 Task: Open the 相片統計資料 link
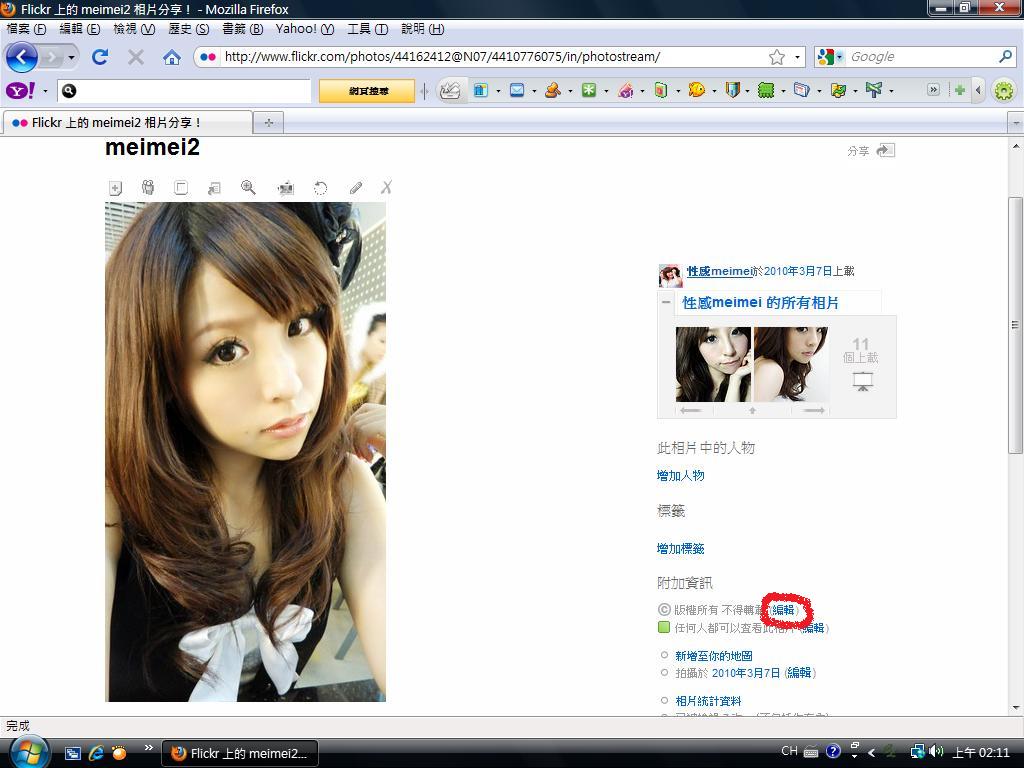point(709,701)
